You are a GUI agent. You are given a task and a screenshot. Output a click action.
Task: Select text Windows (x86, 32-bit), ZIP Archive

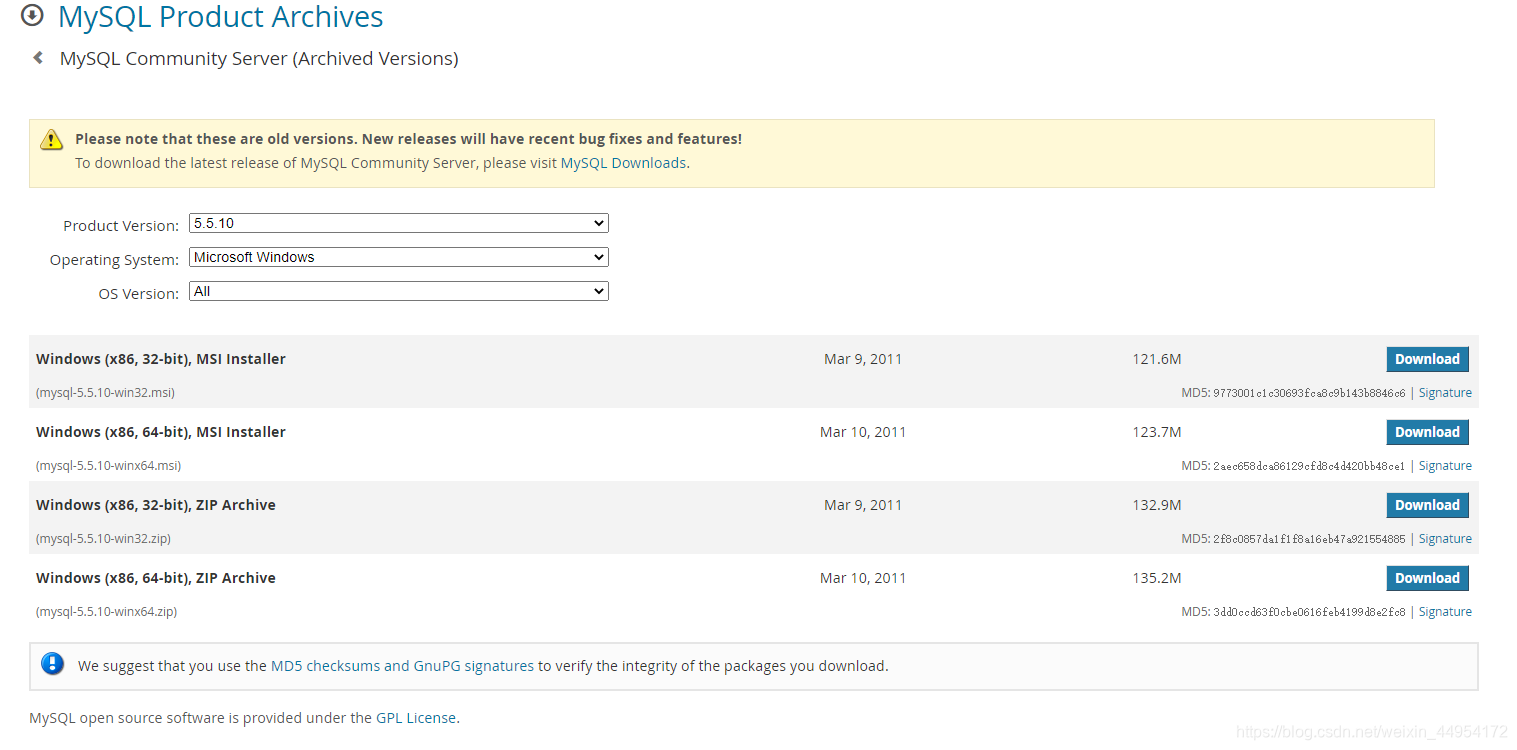pos(156,505)
